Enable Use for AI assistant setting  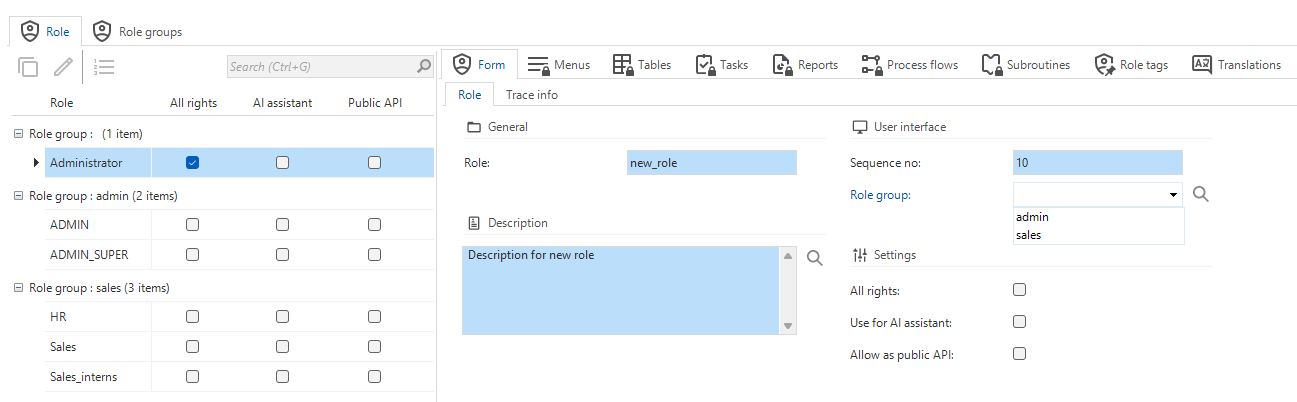pos(1019,322)
